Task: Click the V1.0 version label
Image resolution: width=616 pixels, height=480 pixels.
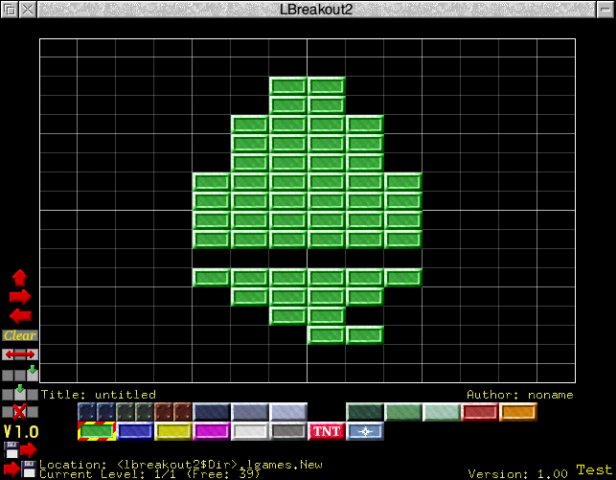Action: pyautogui.click(x=21, y=432)
